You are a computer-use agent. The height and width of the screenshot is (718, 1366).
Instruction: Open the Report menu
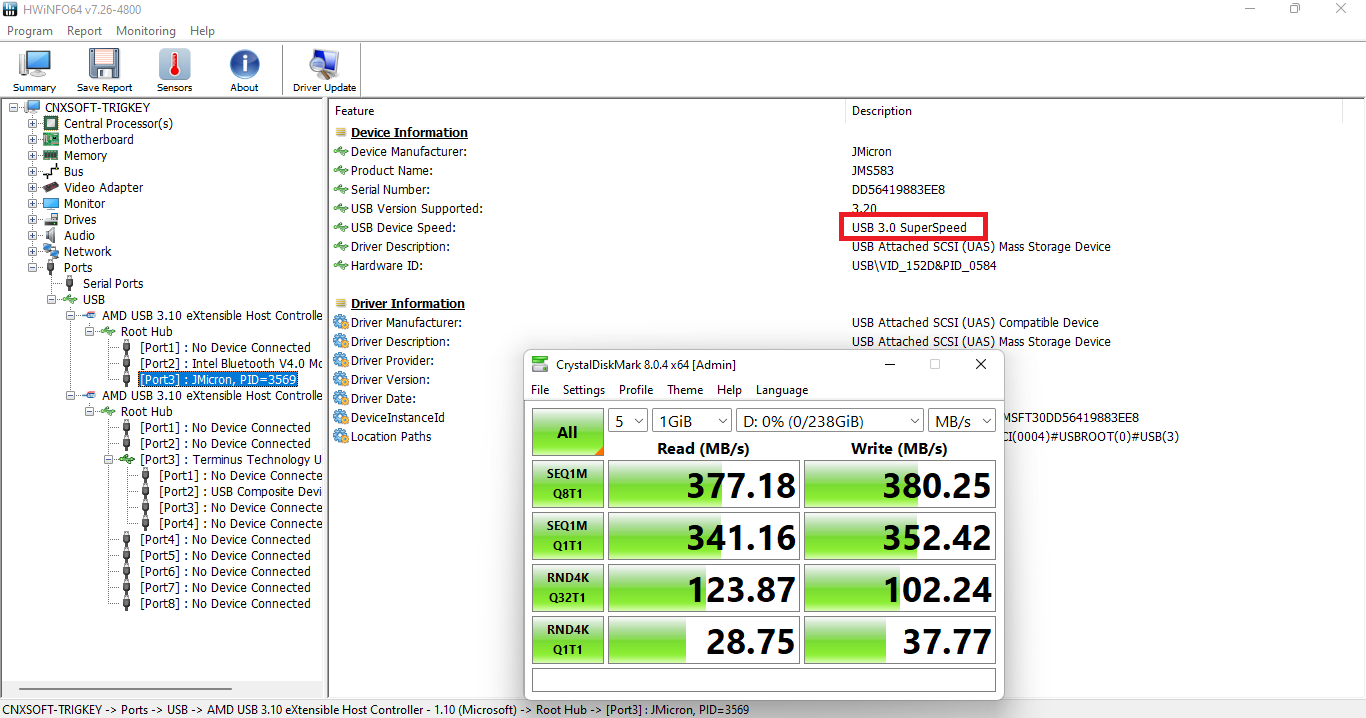(84, 31)
